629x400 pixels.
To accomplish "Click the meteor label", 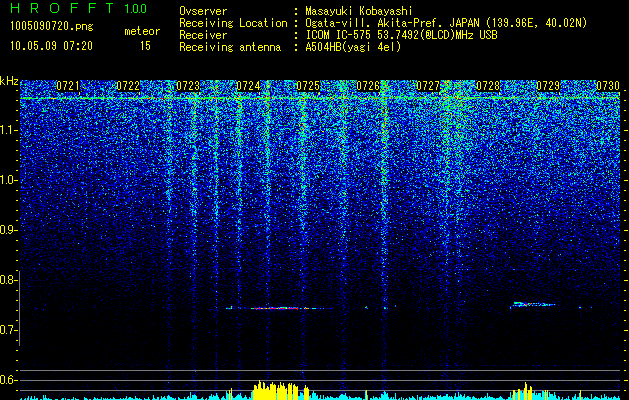I will pyautogui.click(x=142, y=31).
